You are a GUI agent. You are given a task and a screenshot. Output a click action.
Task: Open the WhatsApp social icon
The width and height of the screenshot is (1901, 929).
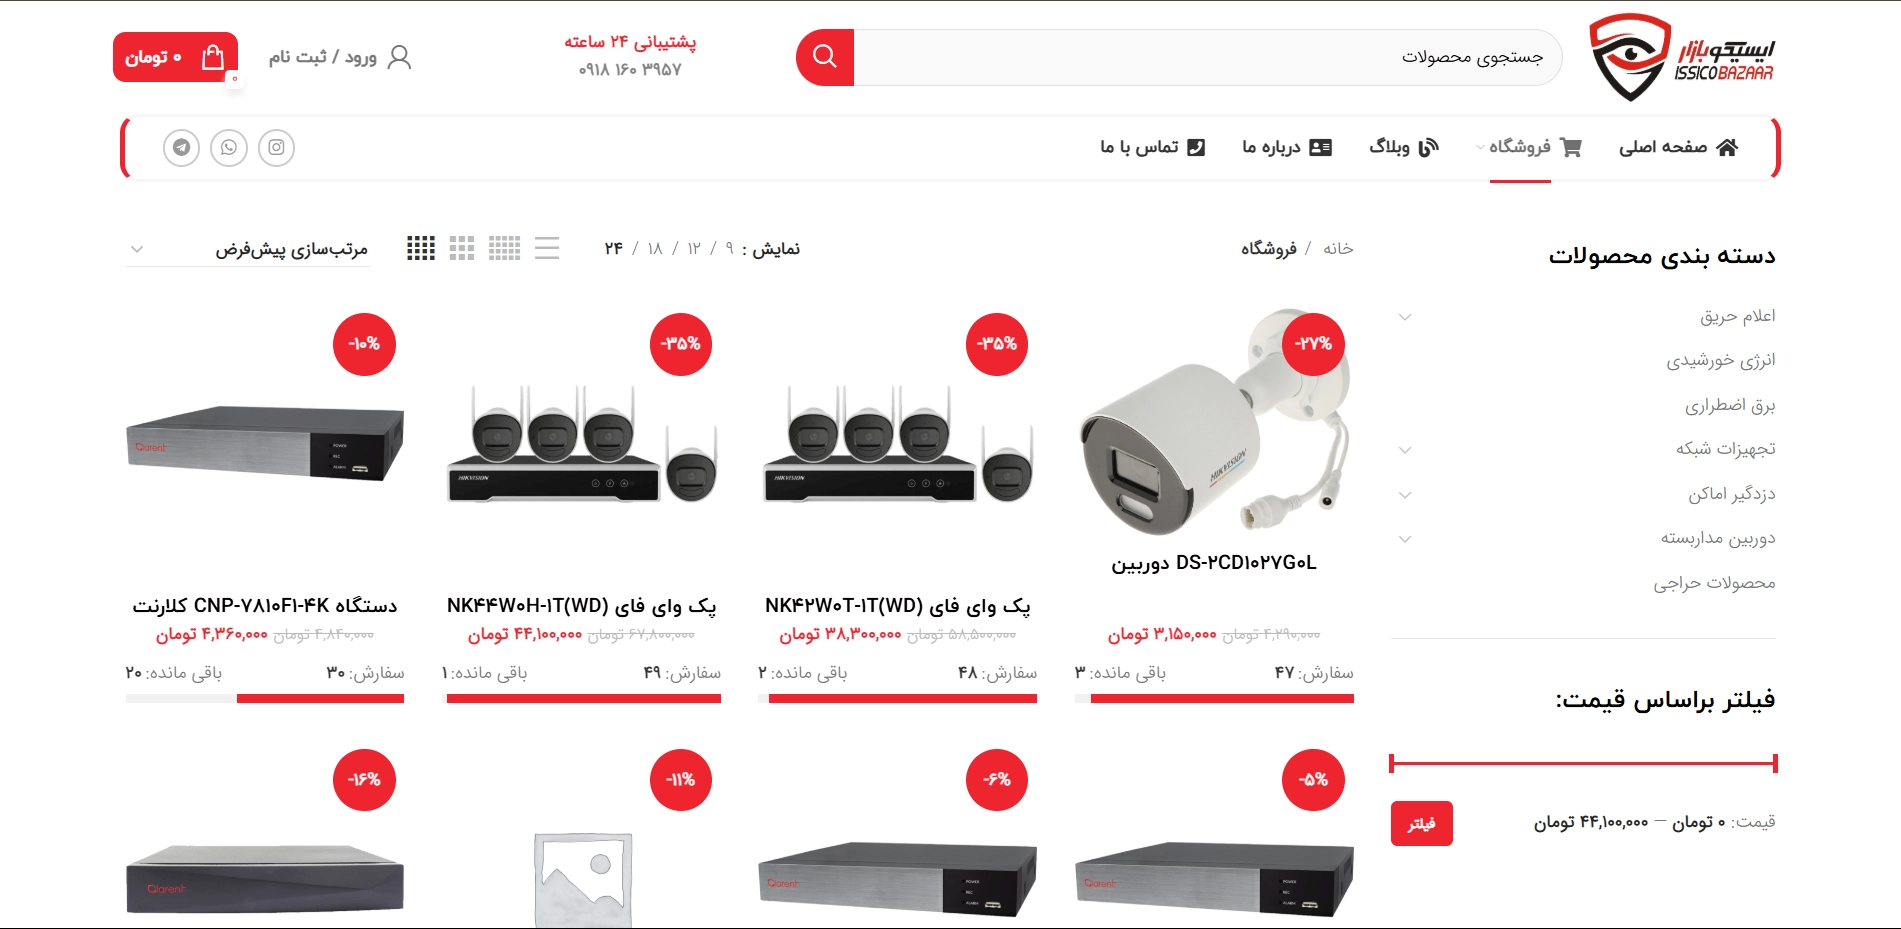[x=229, y=148]
